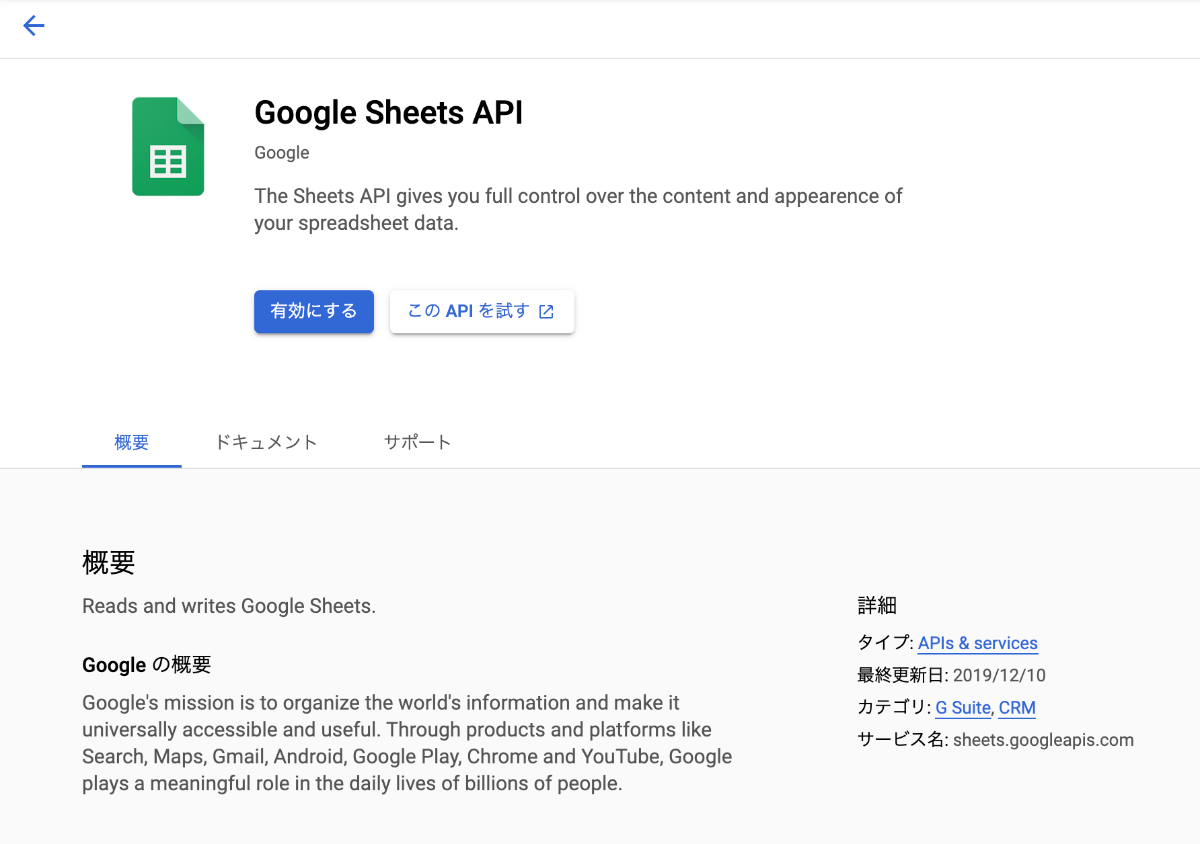Click external link icon on API try button
This screenshot has width=1200, height=844.
coord(546,312)
